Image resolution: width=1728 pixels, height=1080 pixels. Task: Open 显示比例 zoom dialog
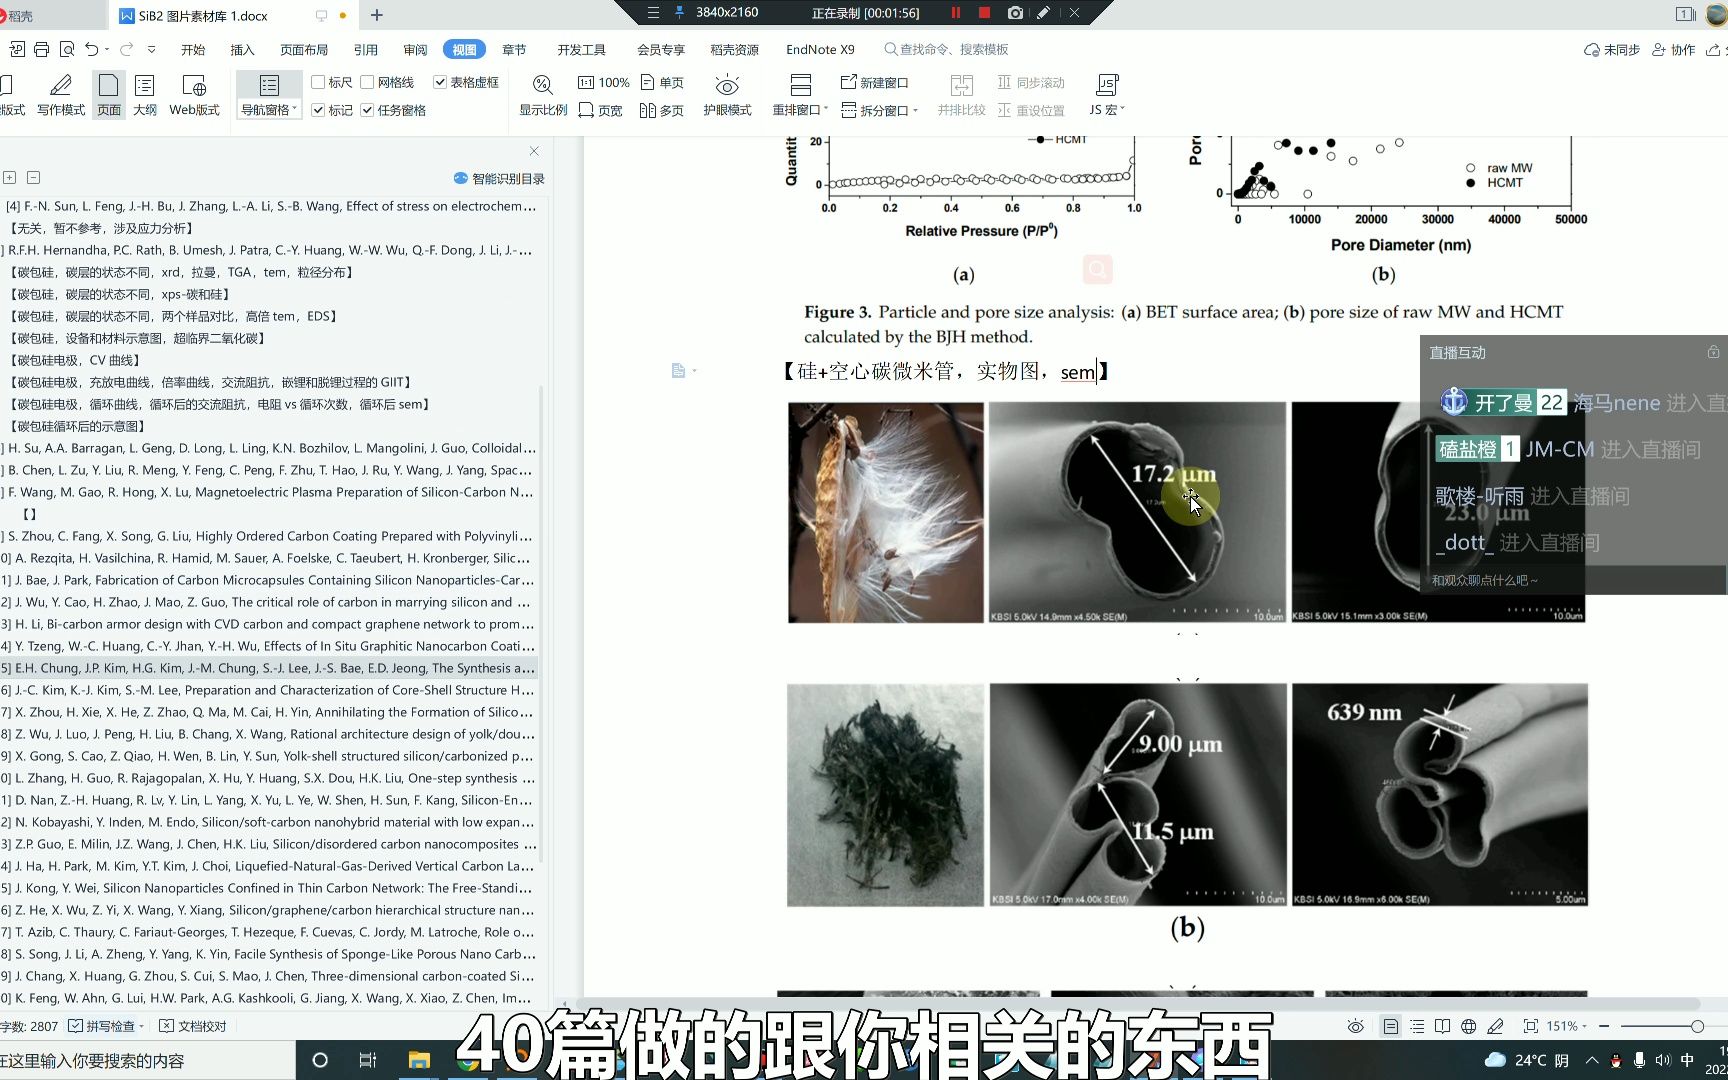(x=543, y=96)
